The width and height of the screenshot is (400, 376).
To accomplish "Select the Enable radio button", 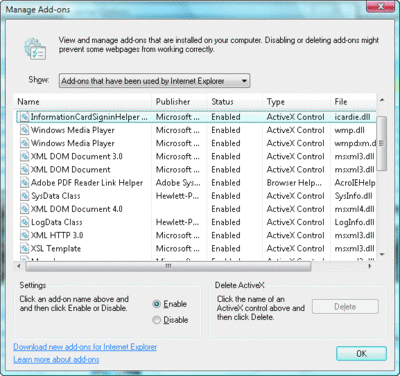I will [x=156, y=304].
